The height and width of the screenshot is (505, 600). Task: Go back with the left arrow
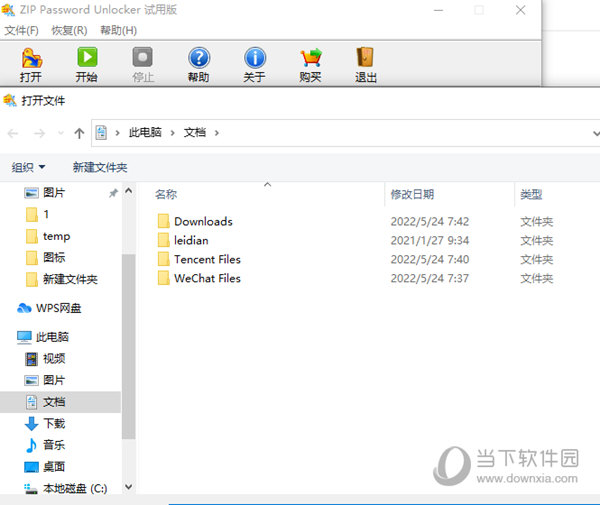(x=13, y=133)
